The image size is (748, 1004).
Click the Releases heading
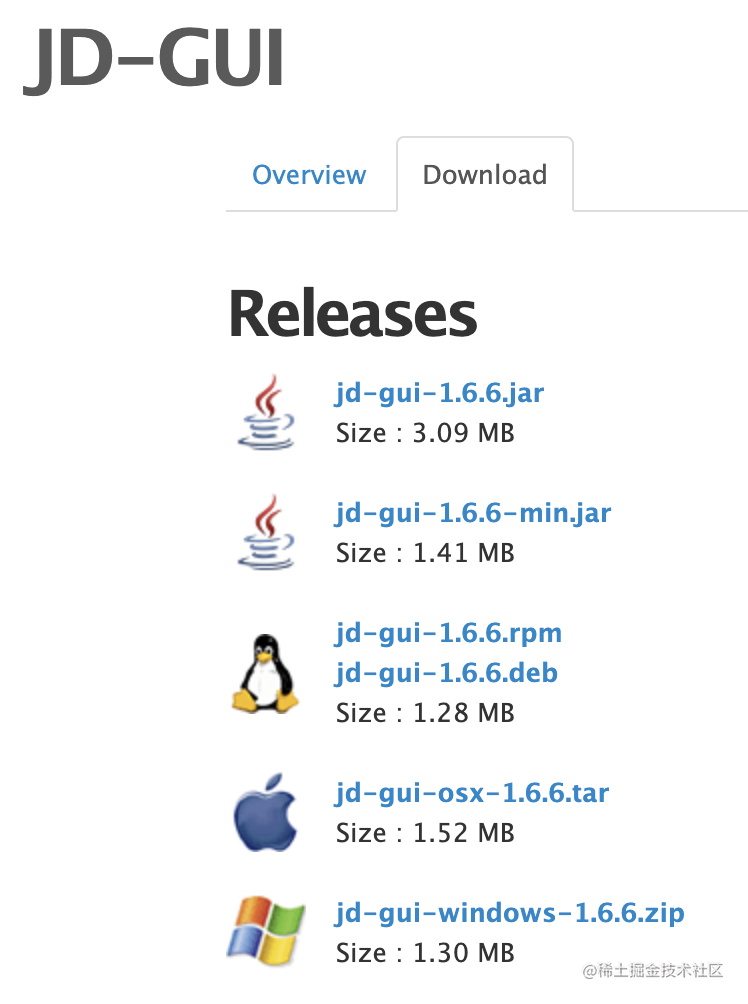point(353,313)
